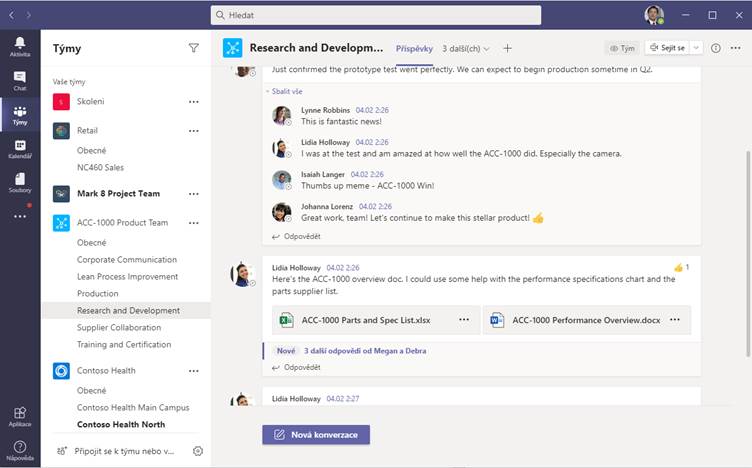This screenshot has height=468, width=752.
Task: Reply under the ACC-1000 overview post
Action: [296, 367]
